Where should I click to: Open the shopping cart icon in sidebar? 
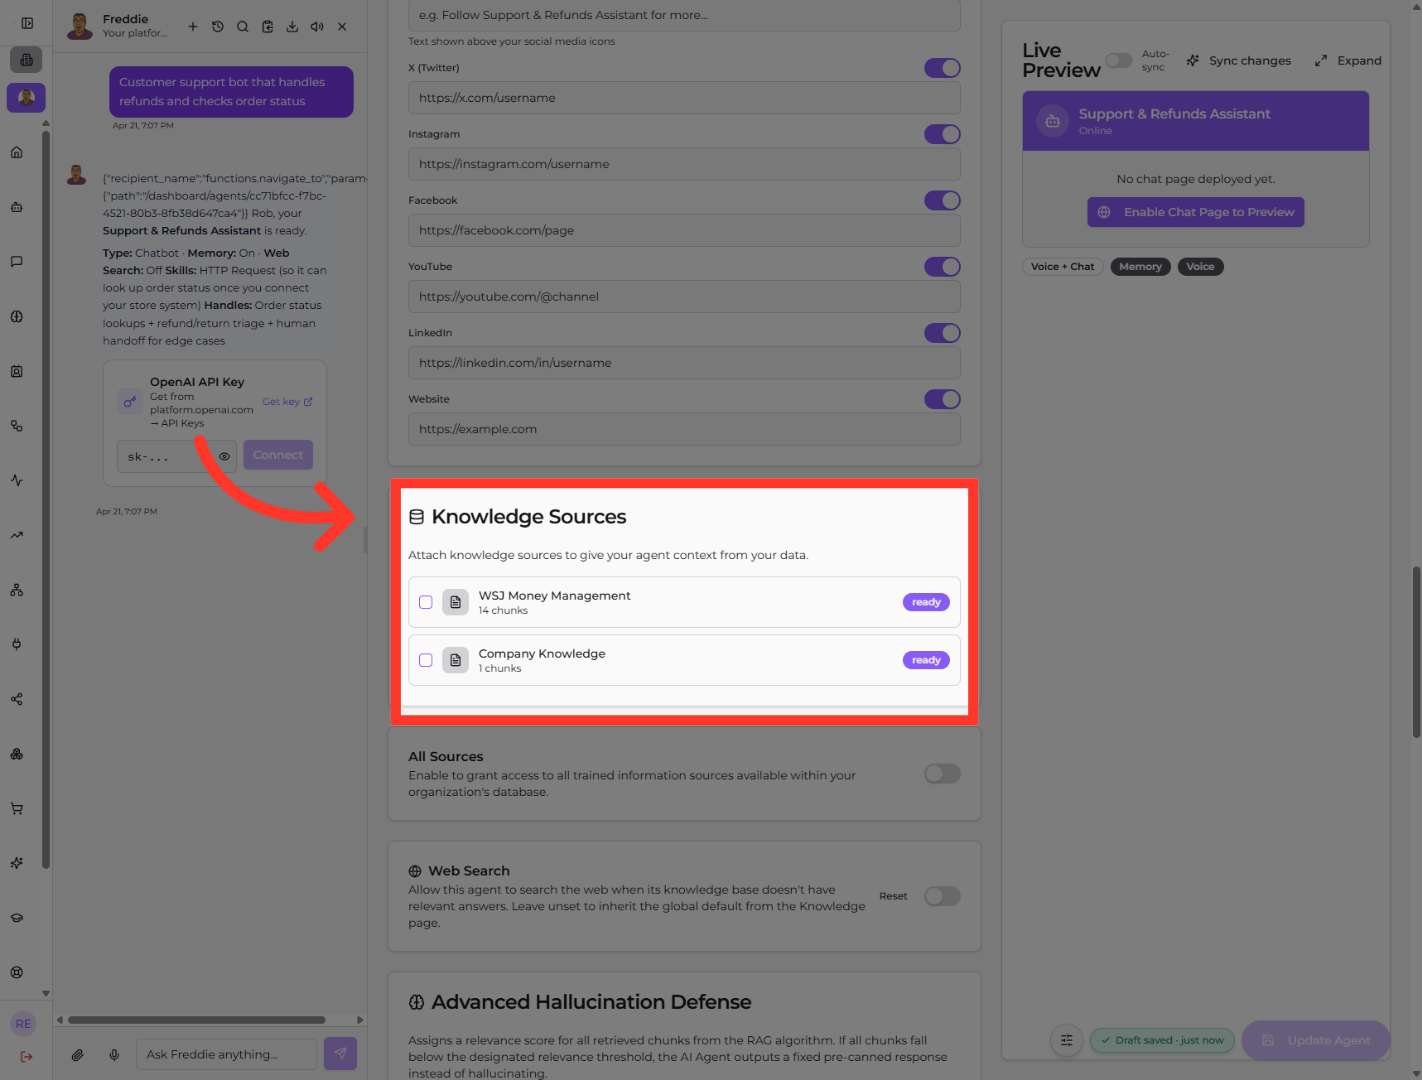point(17,808)
